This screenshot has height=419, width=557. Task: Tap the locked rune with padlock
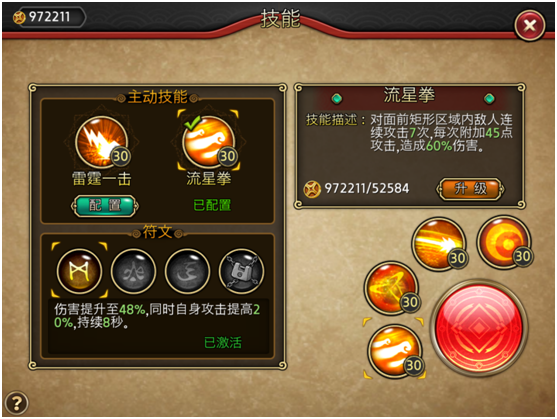click(242, 271)
